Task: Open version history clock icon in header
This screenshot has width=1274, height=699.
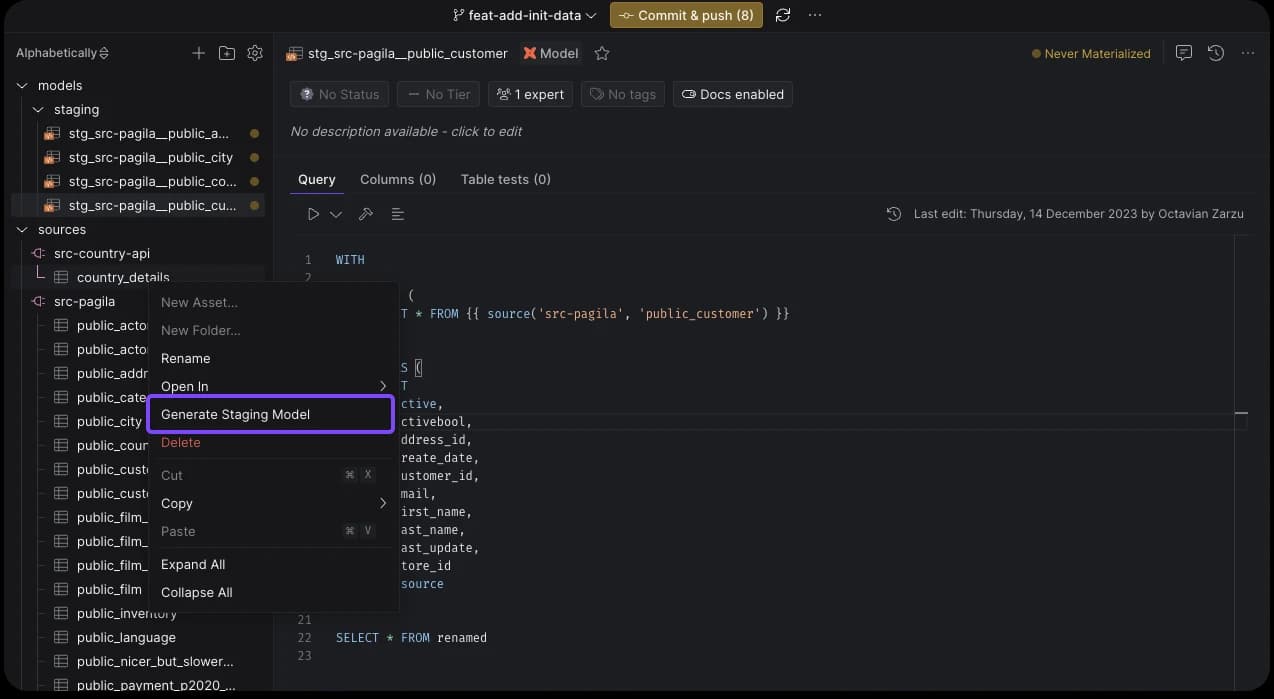Action: (1216, 53)
